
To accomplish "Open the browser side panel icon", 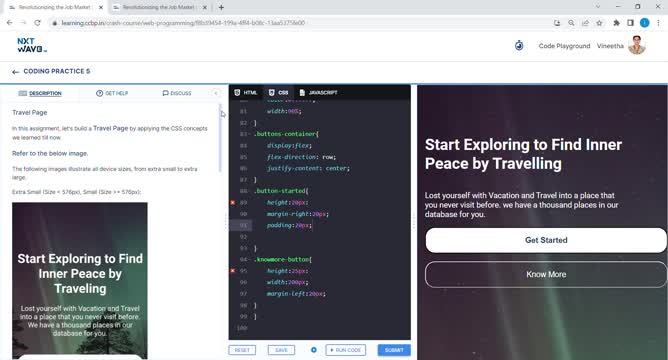I will [x=631, y=23].
